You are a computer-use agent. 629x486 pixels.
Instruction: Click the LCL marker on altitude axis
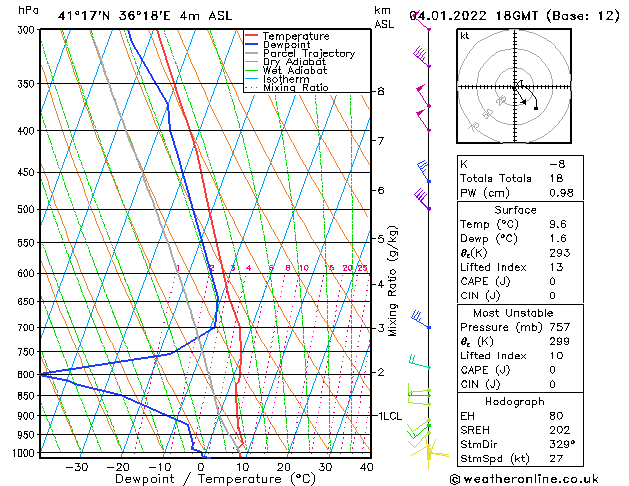pyautogui.click(x=390, y=416)
